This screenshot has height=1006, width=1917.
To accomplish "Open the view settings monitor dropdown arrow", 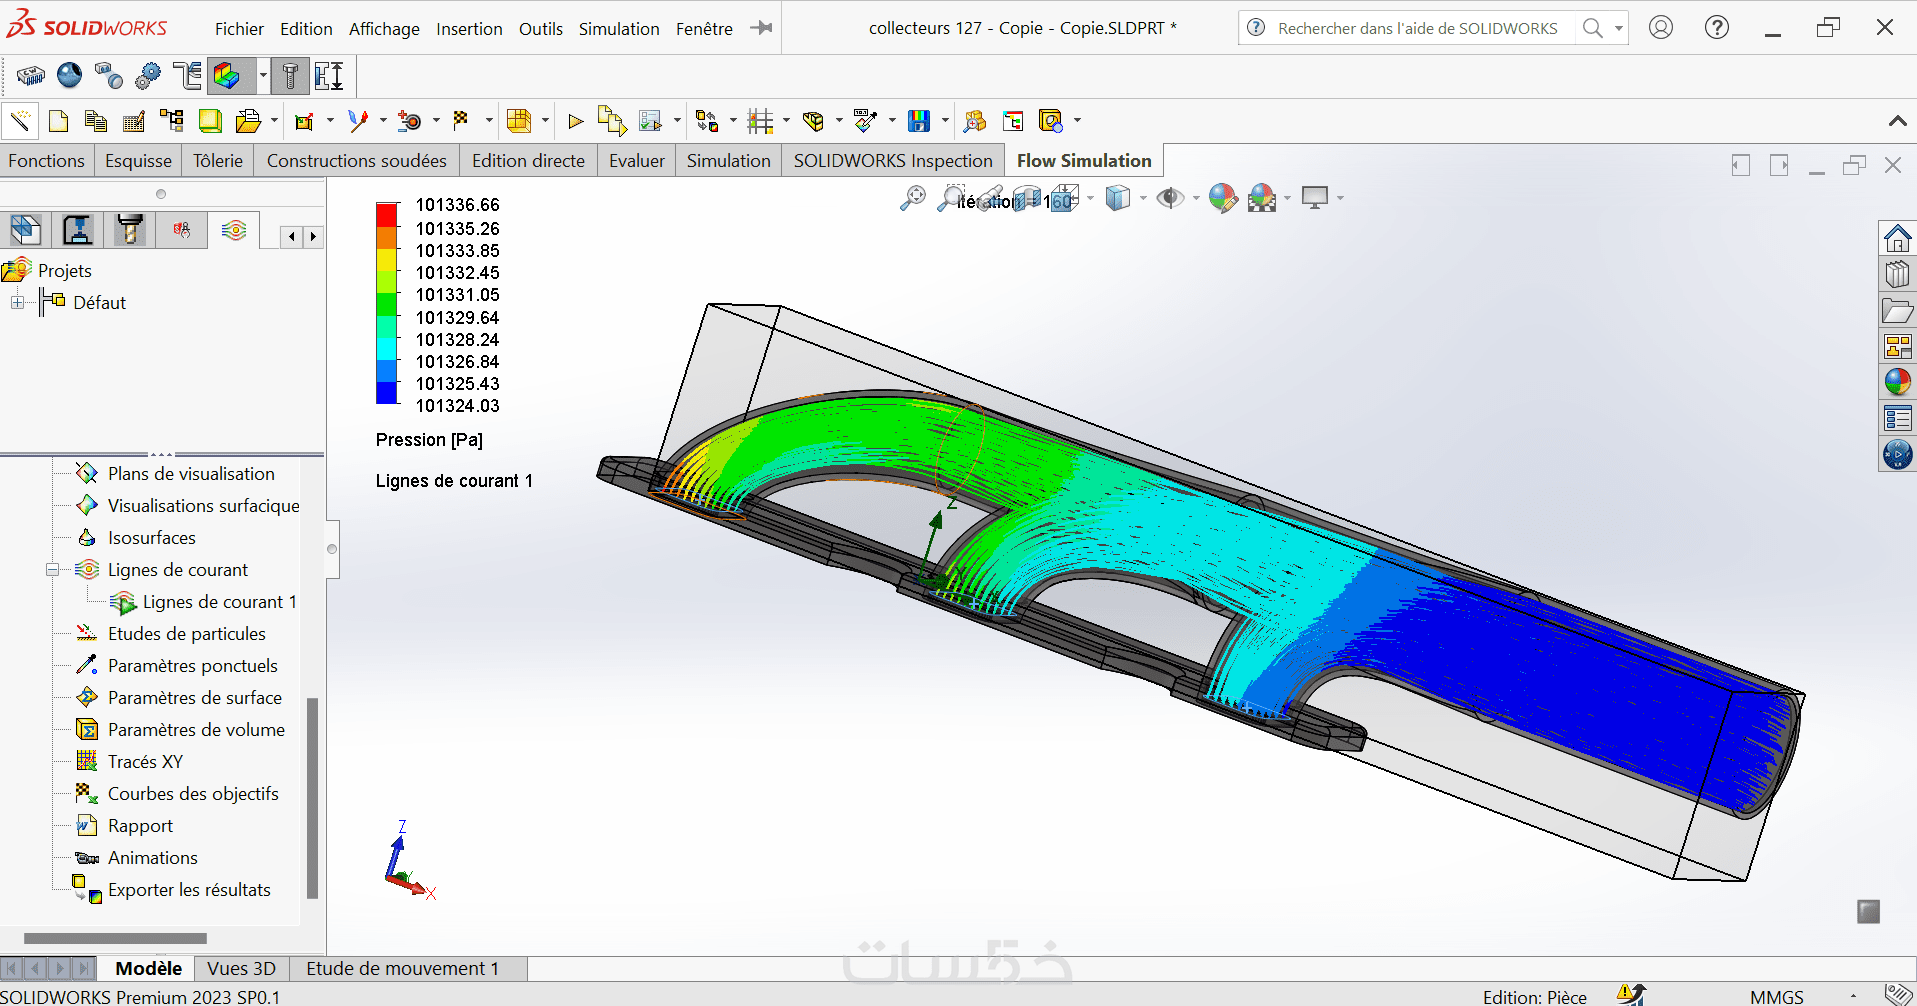I will click(x=1340, y=198).
